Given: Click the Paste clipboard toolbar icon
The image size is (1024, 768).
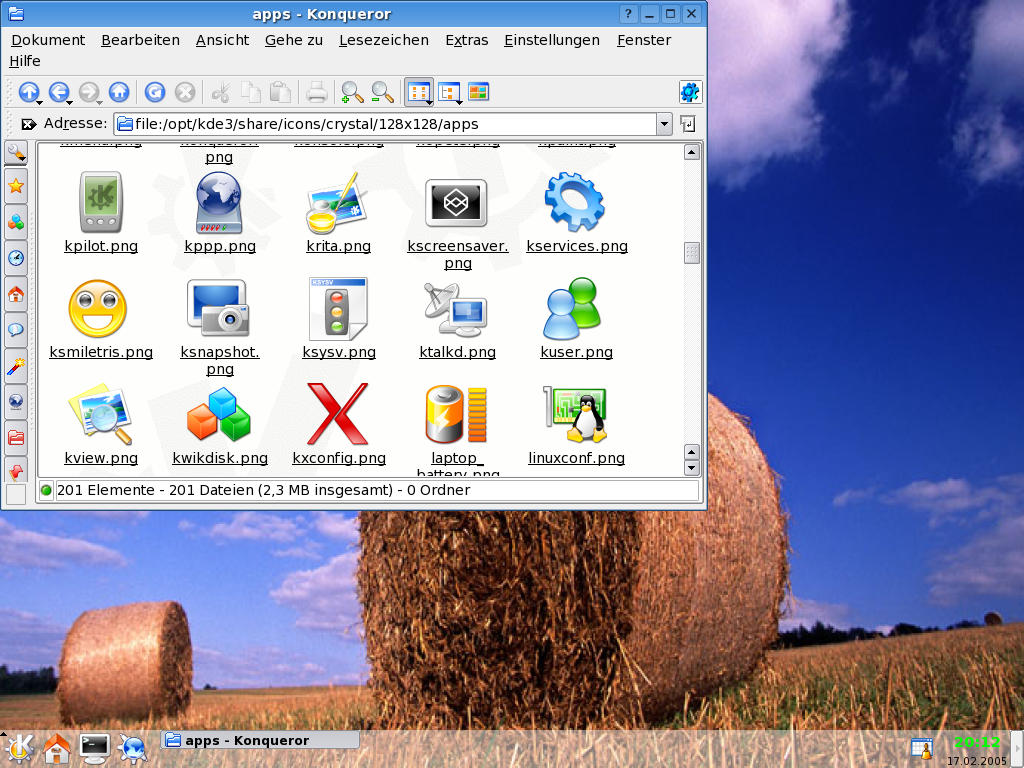Looking at the screenshot, I should tap(280, 92).
